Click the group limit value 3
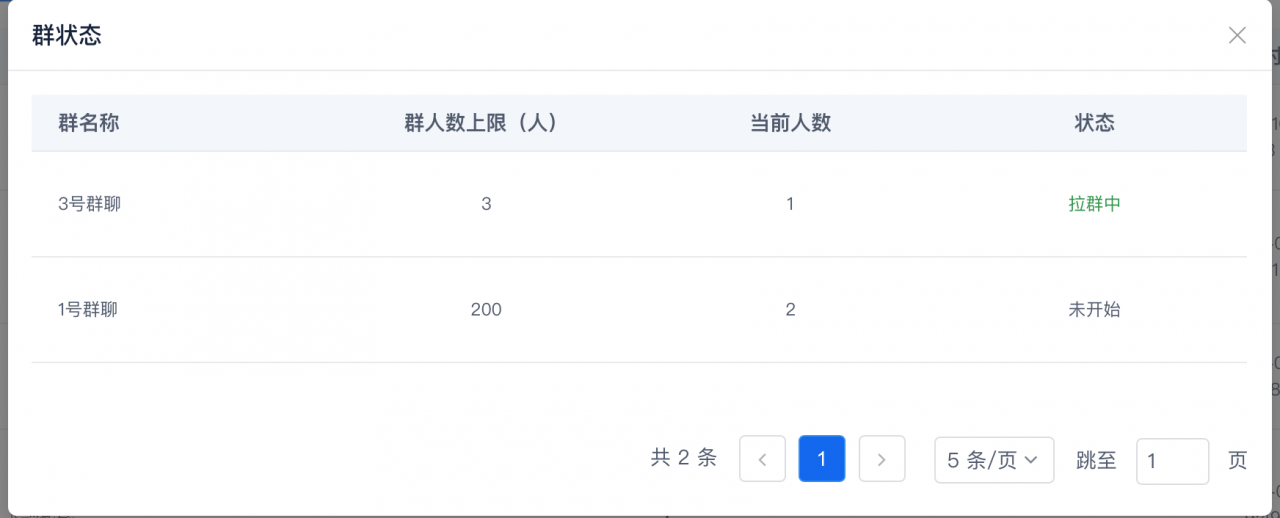Image resolution: width=1280 pixels, height=518 pixels. (486, 204)
